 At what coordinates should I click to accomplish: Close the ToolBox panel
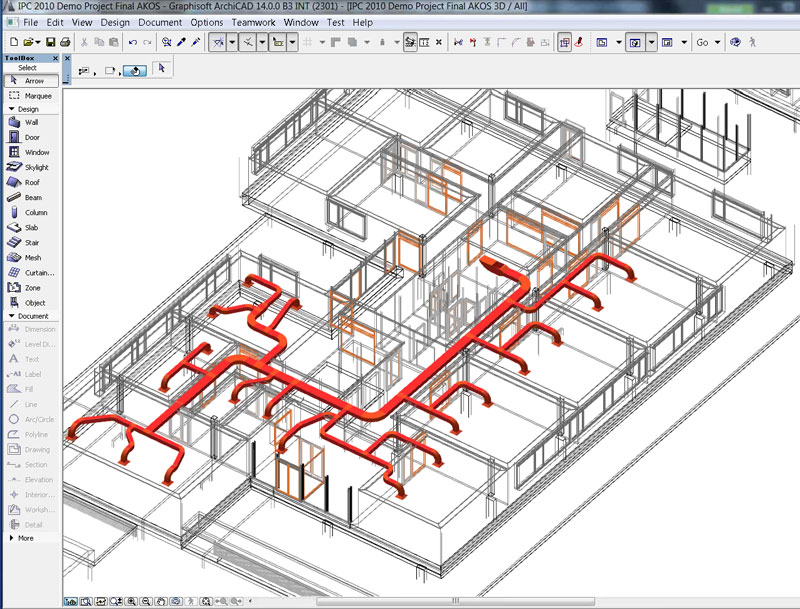click(x=55, y=58)
